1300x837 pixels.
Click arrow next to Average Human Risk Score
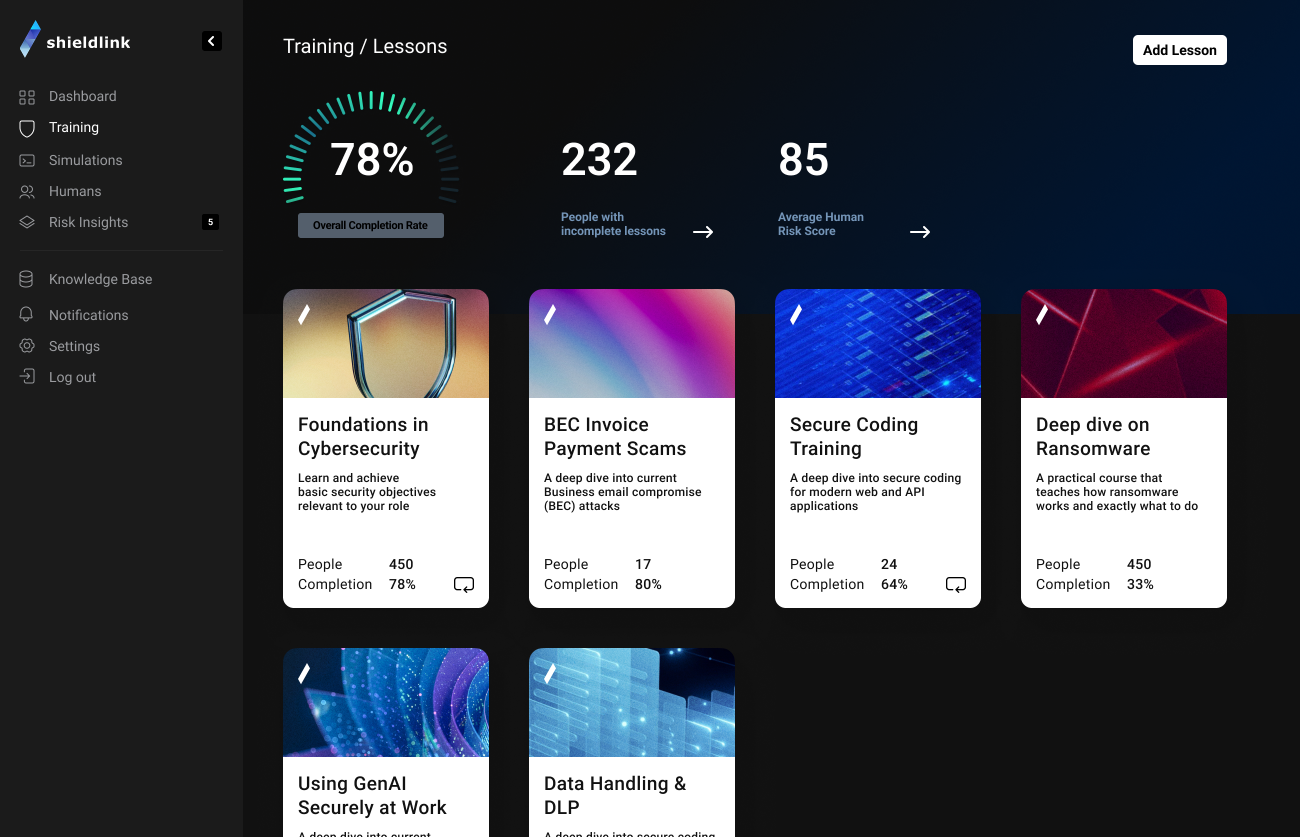tap(920, 232)
